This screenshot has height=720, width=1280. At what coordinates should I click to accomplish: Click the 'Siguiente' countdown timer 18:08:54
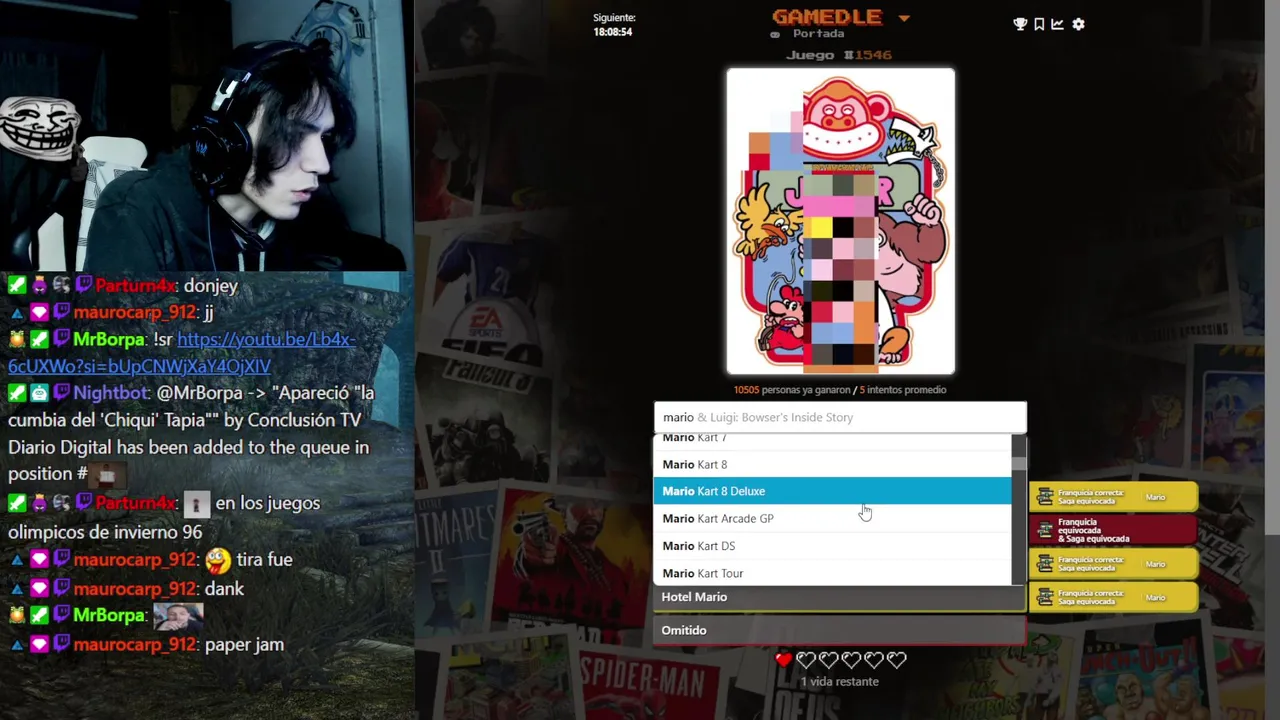click(613, 32)
